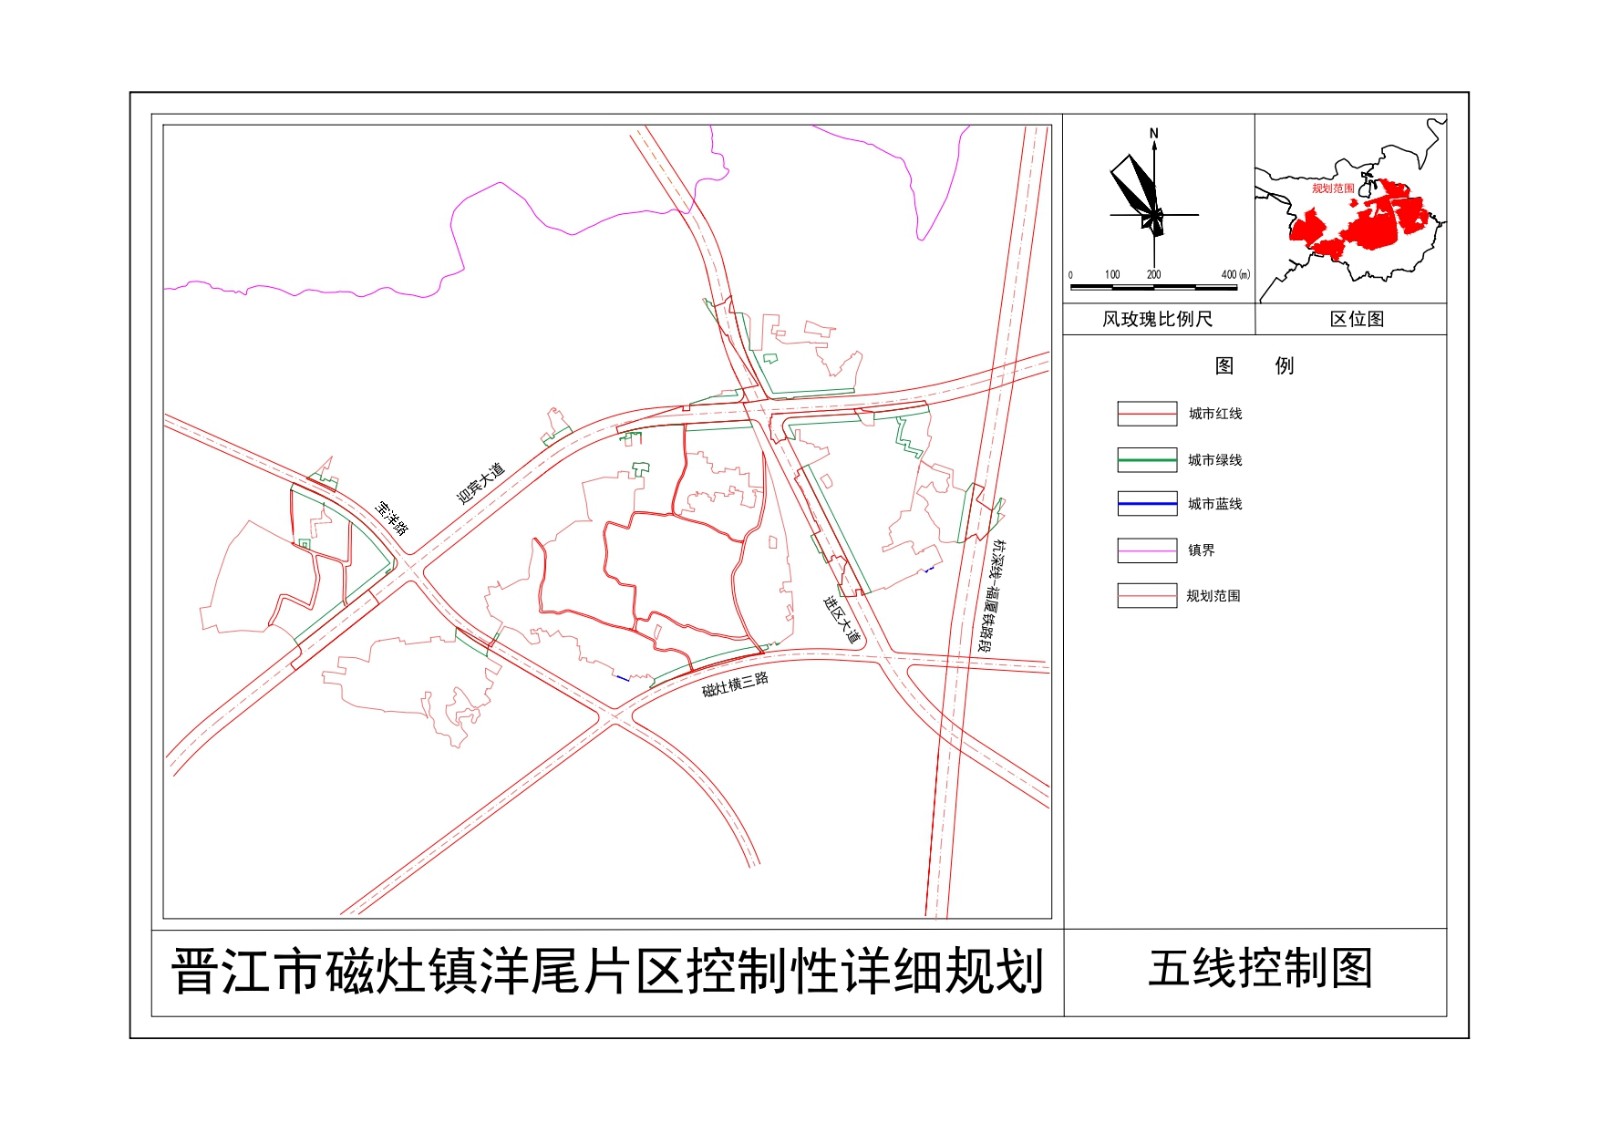The height and width of the screenshot is (1130, 1600).
Task: Click the scale bar under the wind rose
Action: 1153,287
